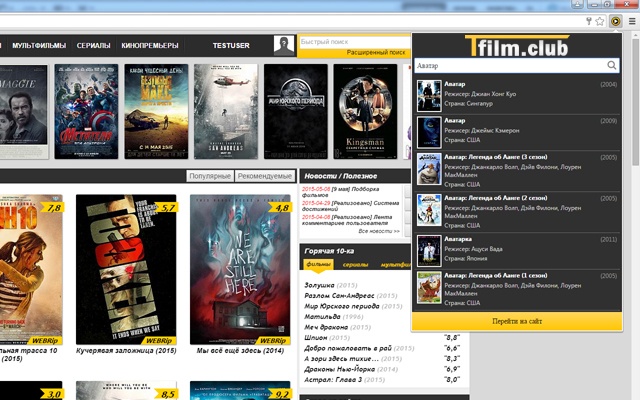Click the Kingsman poster

pyautogui.click(x=365, y=111)
